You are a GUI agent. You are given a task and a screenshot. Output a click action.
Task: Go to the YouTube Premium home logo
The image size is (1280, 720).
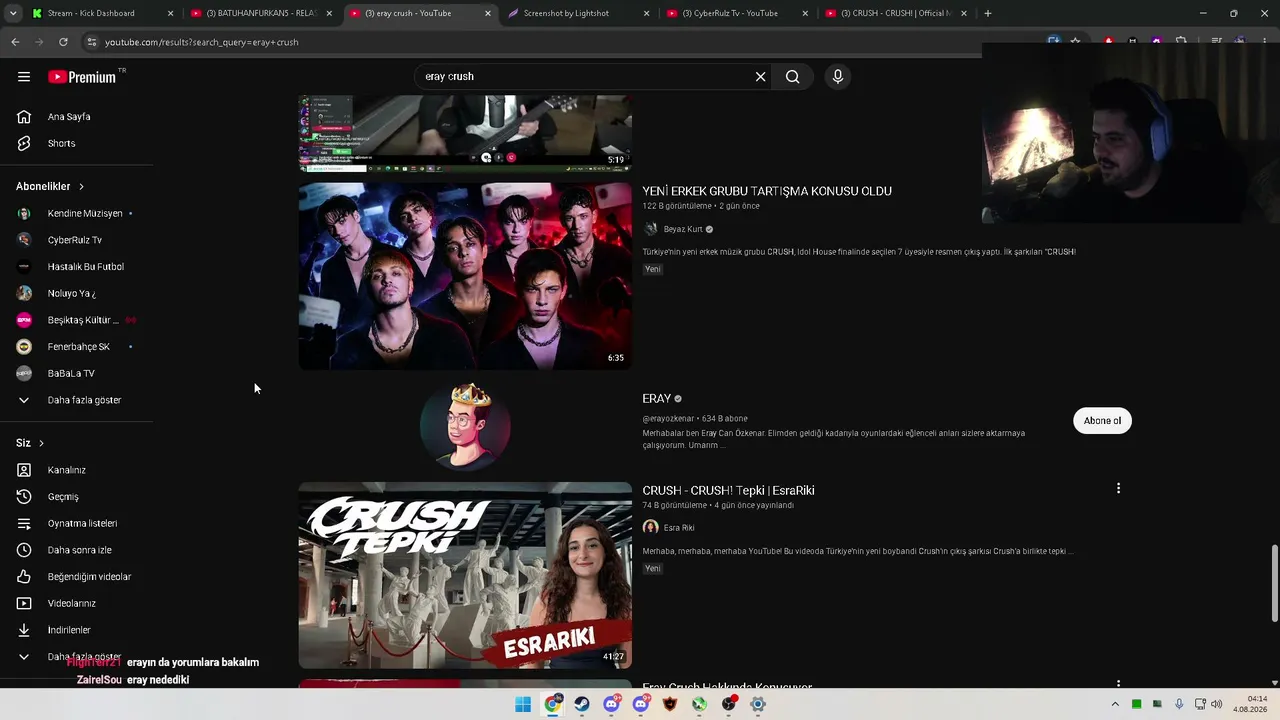(82, 77)
